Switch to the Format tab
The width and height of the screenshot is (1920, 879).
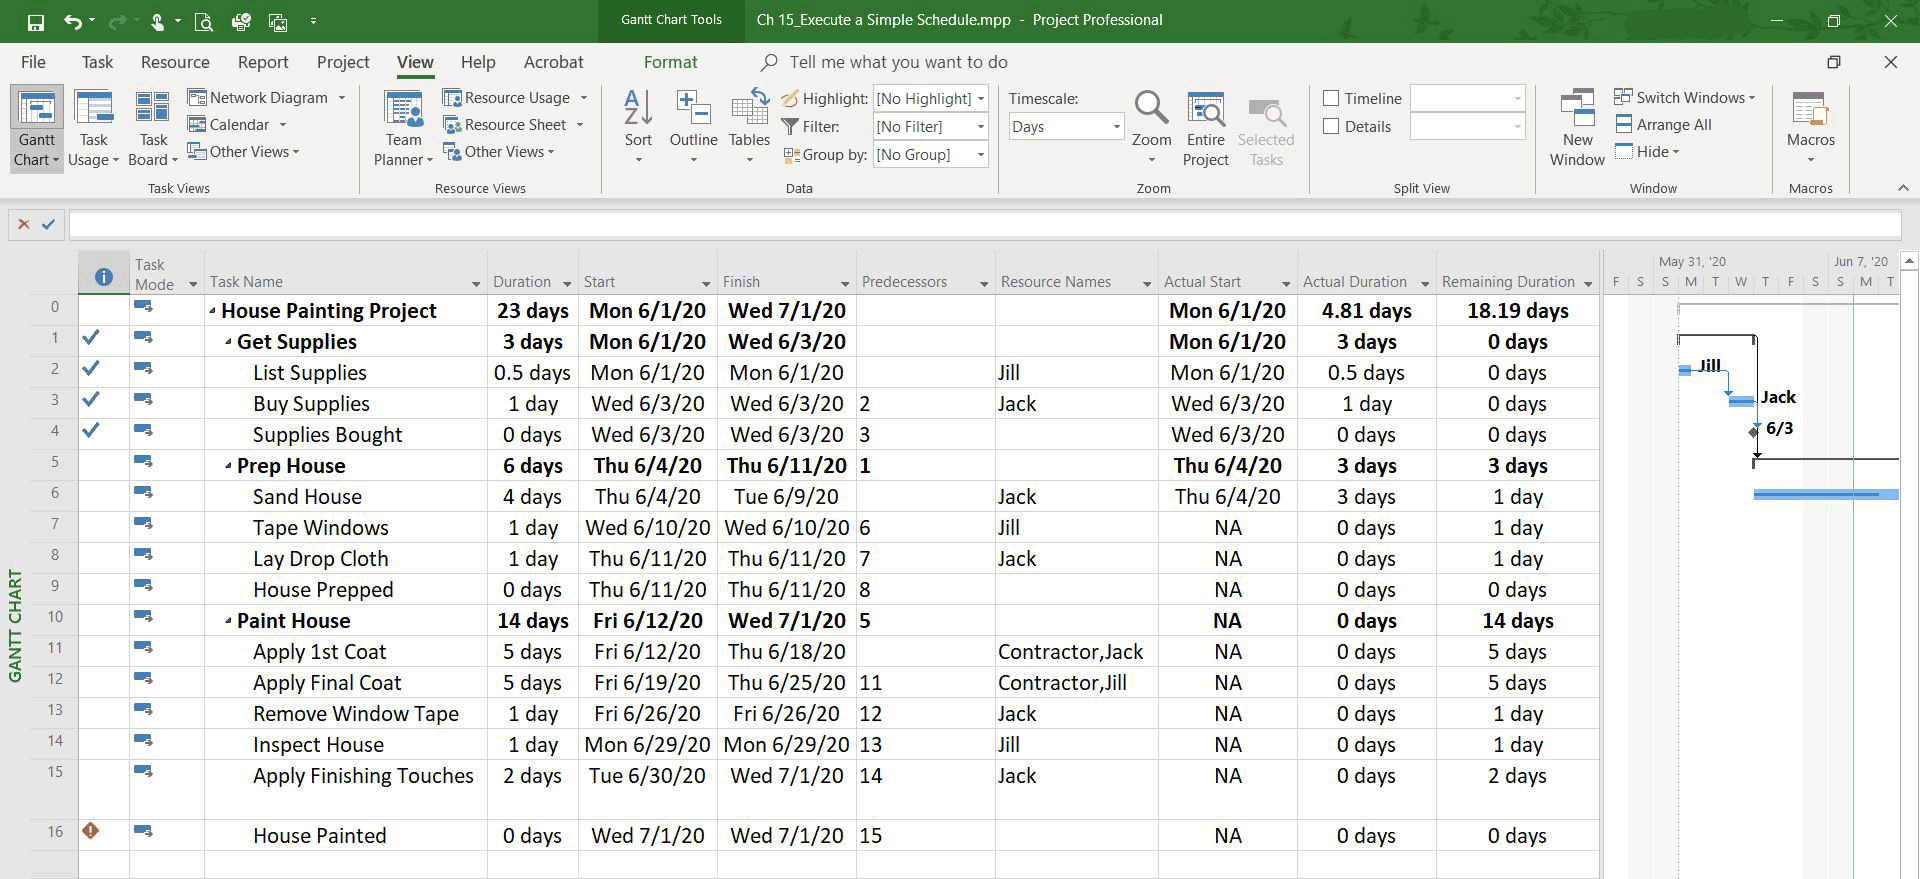tap(670, 62)
